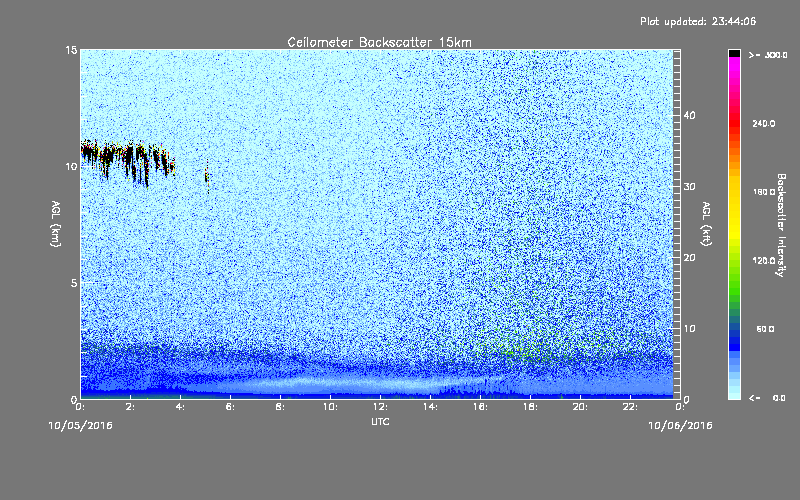Click the colorbar value 180.0
The width and height of the screenshot is (800, 500).
pyautogui.click(x=763, y=192)
